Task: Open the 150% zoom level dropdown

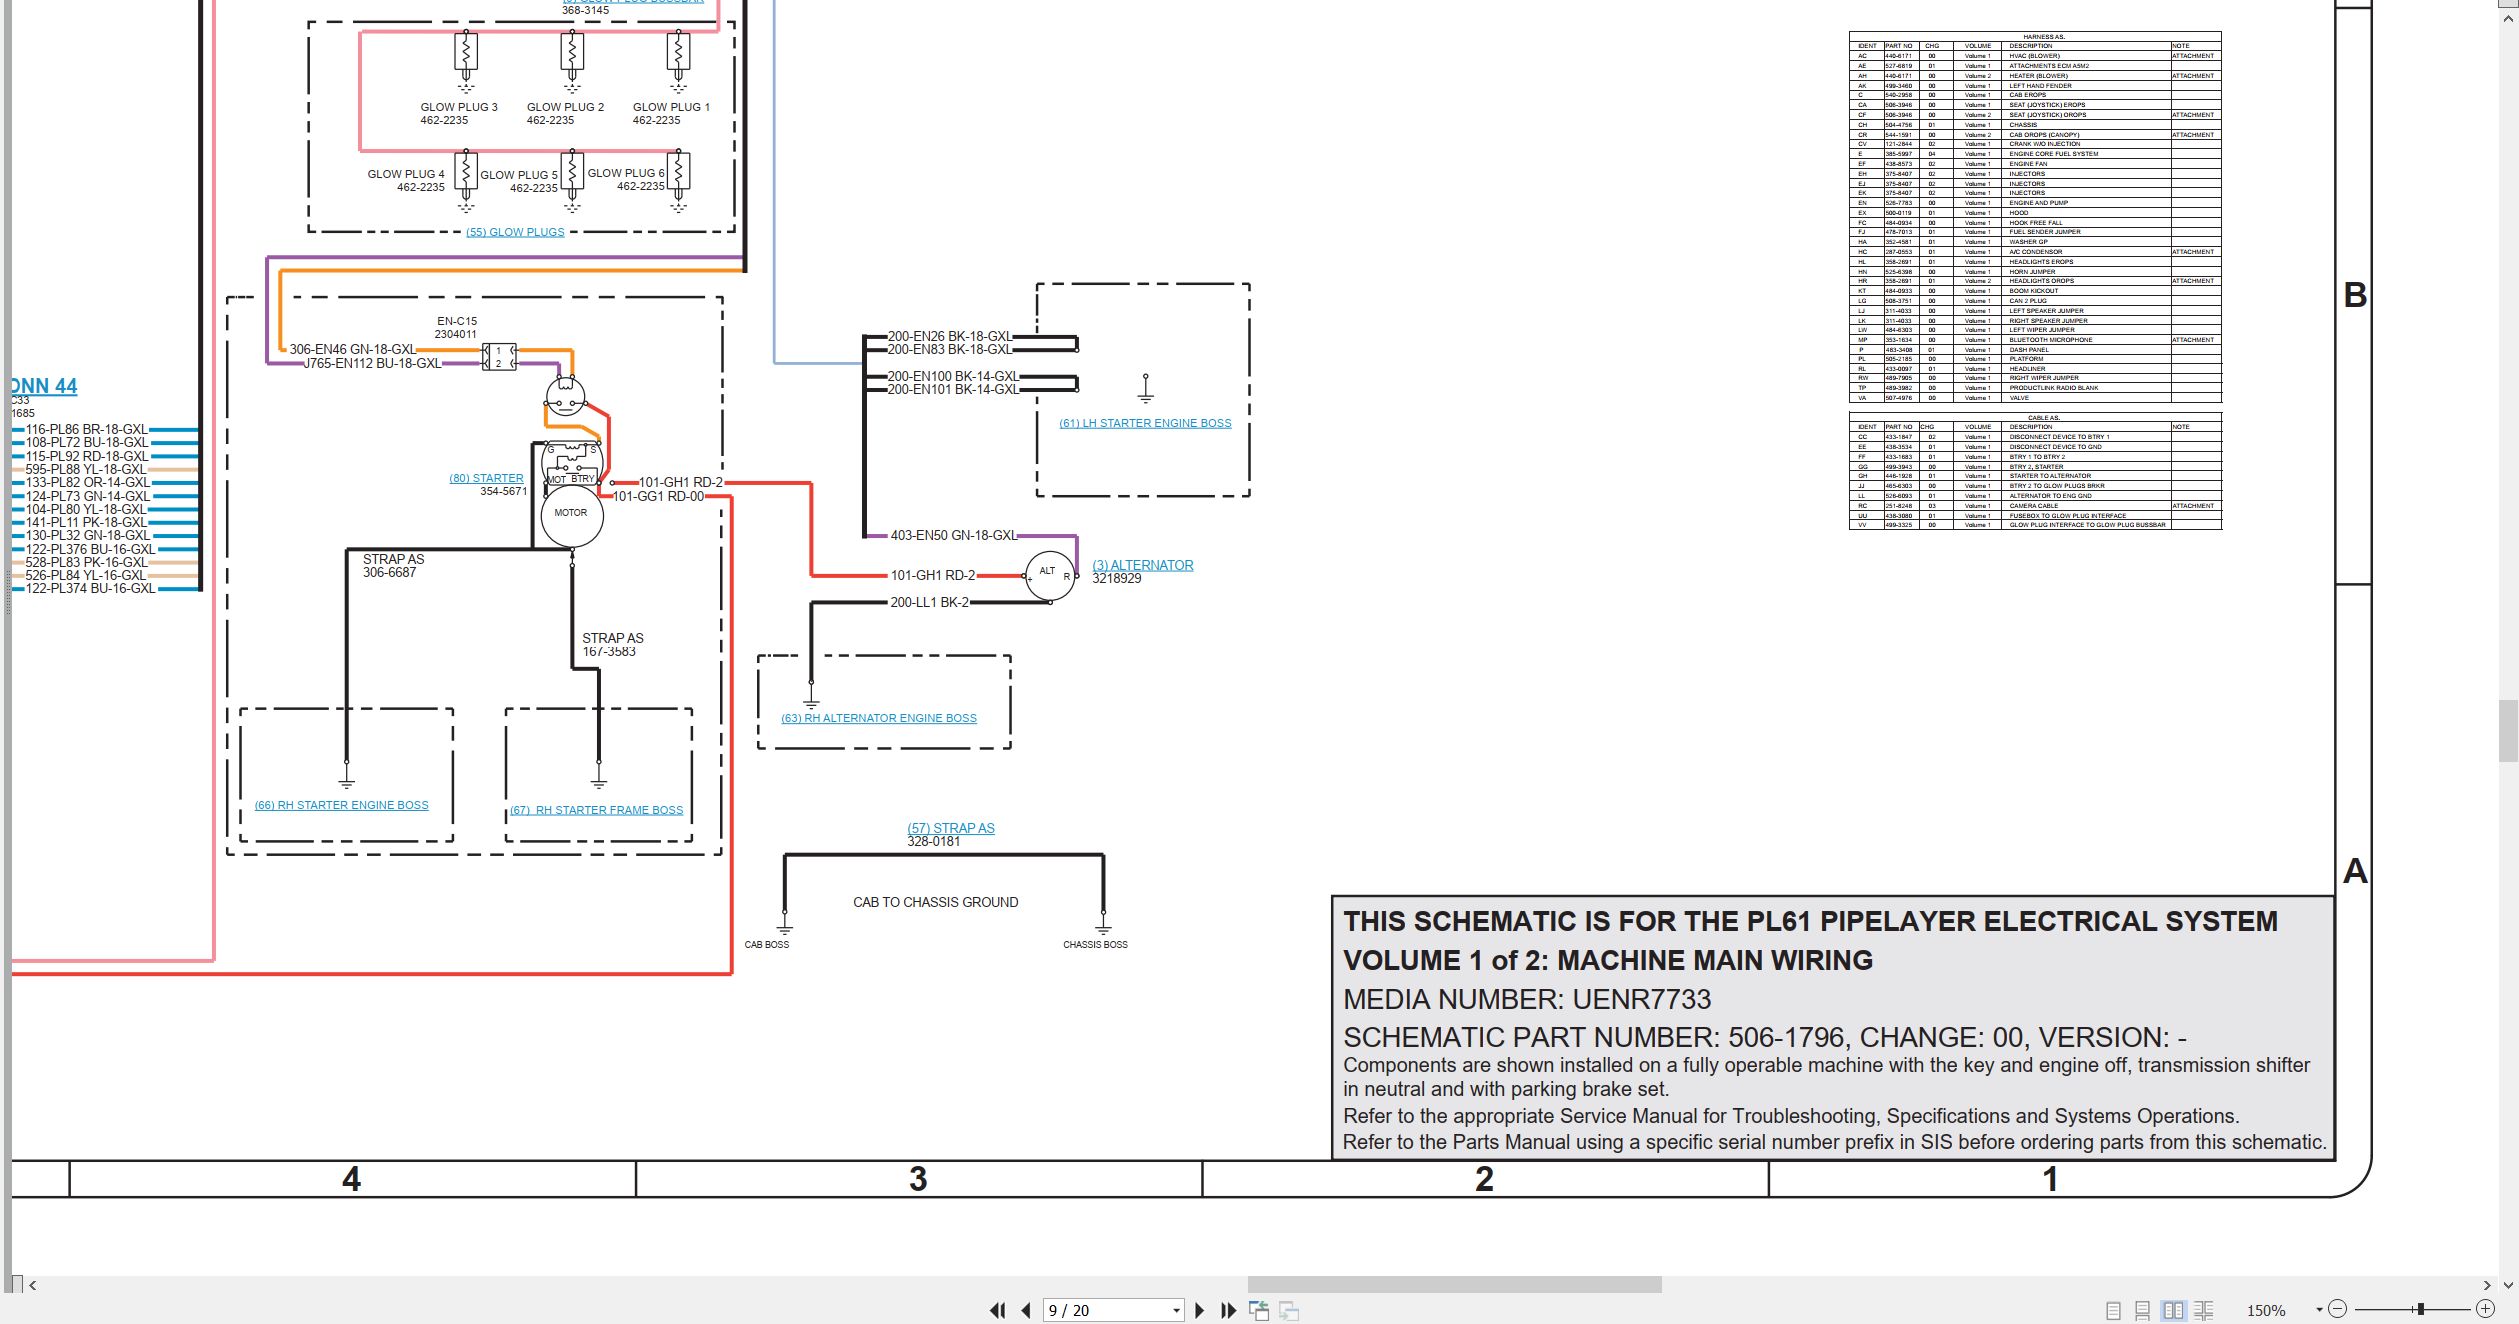Action: 2318,1310
